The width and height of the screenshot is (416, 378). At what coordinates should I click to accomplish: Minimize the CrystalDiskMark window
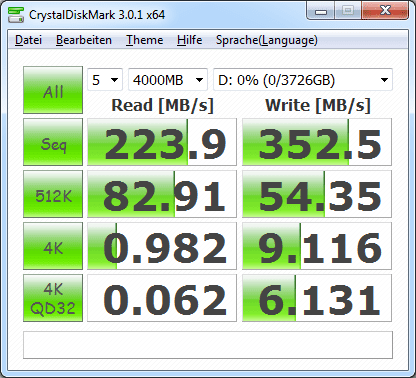point(321,11)
